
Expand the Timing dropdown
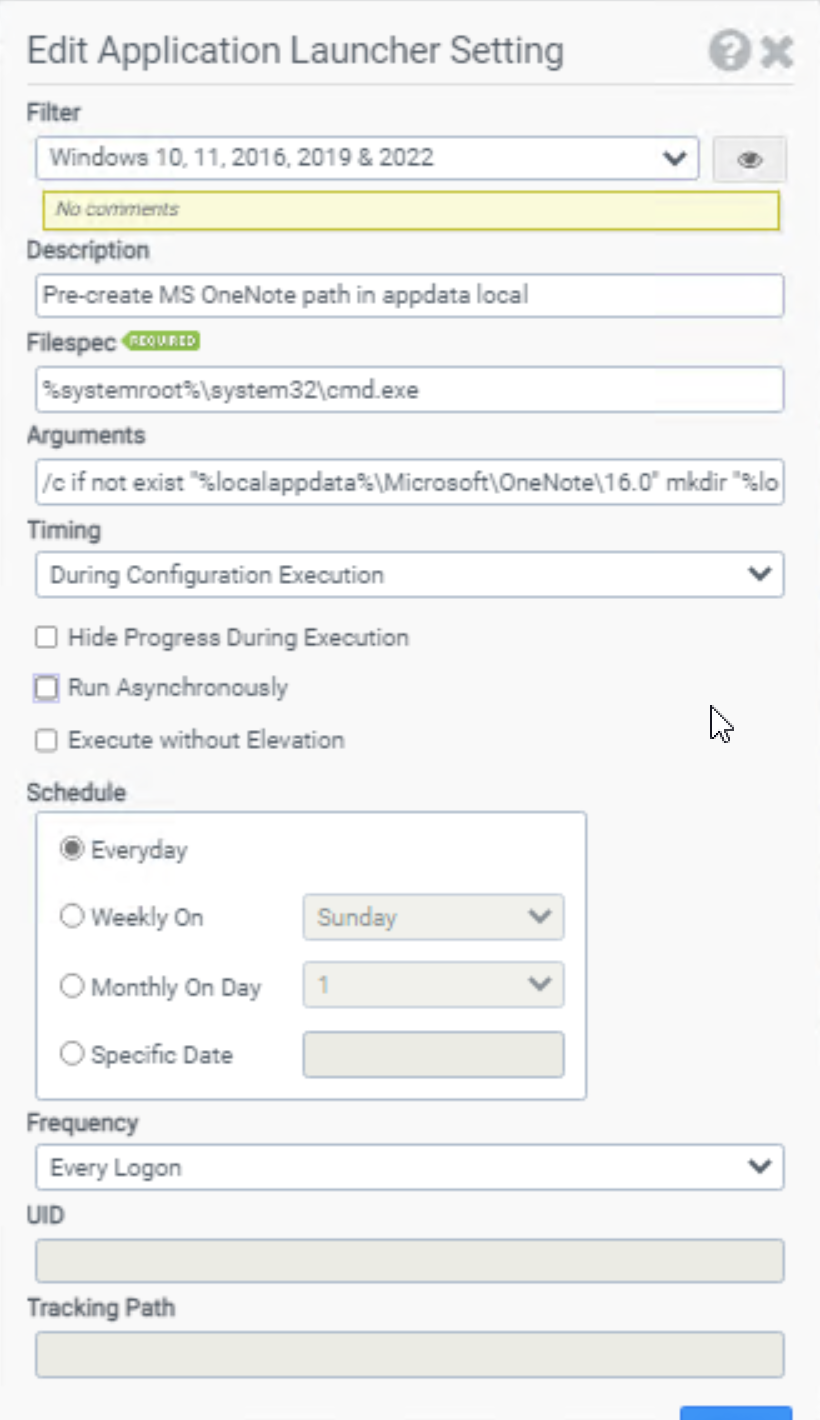coord(409,575)
